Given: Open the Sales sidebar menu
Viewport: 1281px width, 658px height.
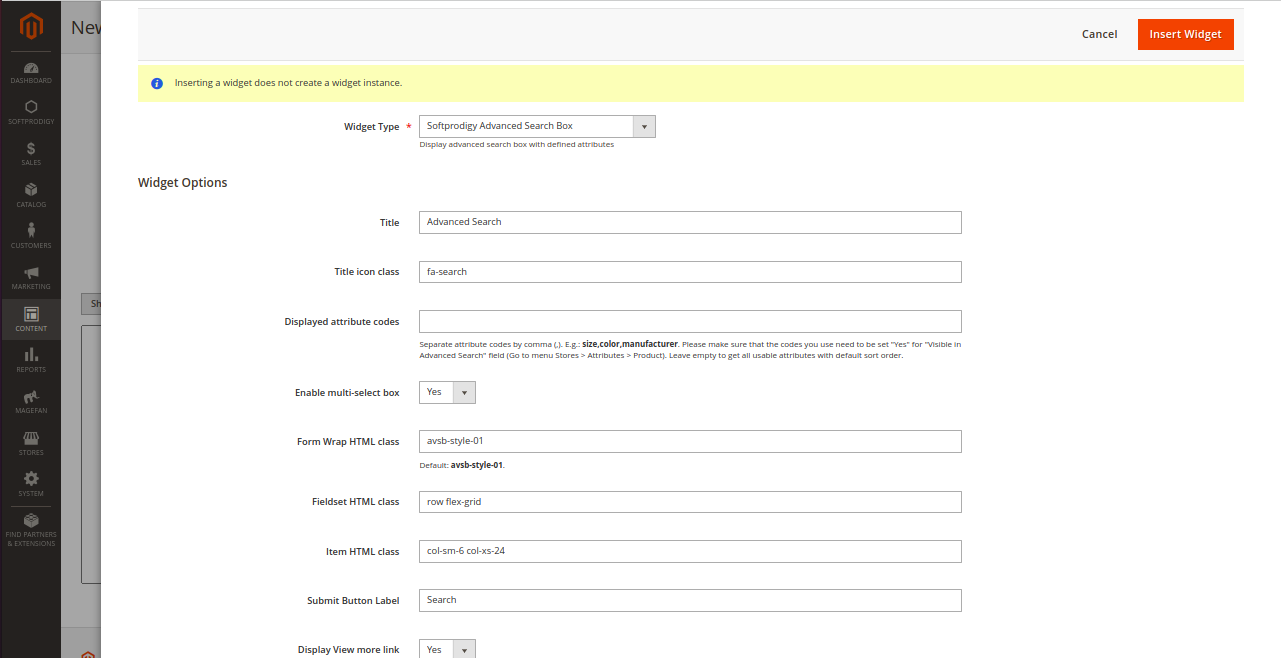Looking at the screenshot, I should (31, 154).
